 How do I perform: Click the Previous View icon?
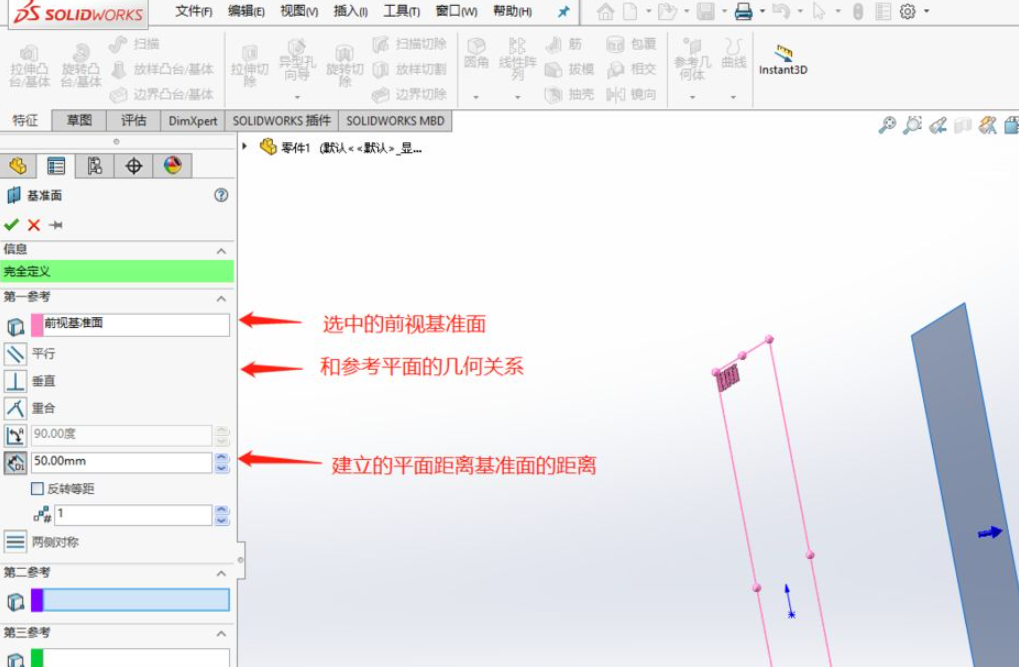tap(937, 125)
